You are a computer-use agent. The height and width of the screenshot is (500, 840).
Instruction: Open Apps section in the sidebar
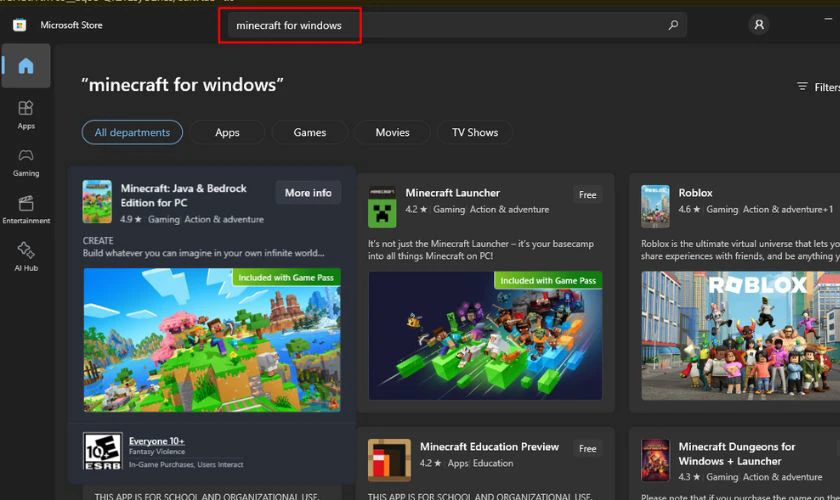point(26,115)
